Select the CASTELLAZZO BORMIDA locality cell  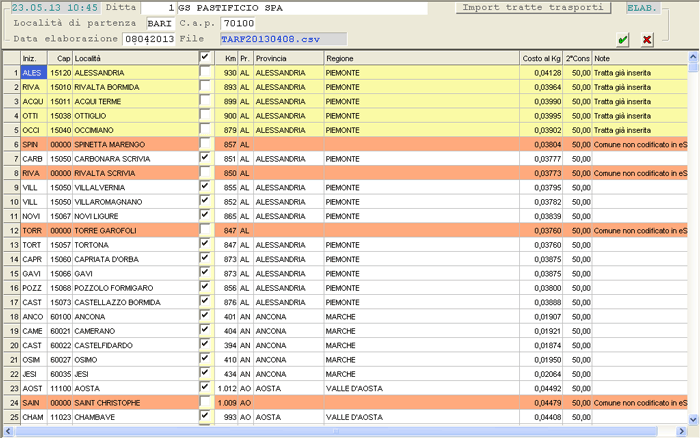click(x=135, y=302)
